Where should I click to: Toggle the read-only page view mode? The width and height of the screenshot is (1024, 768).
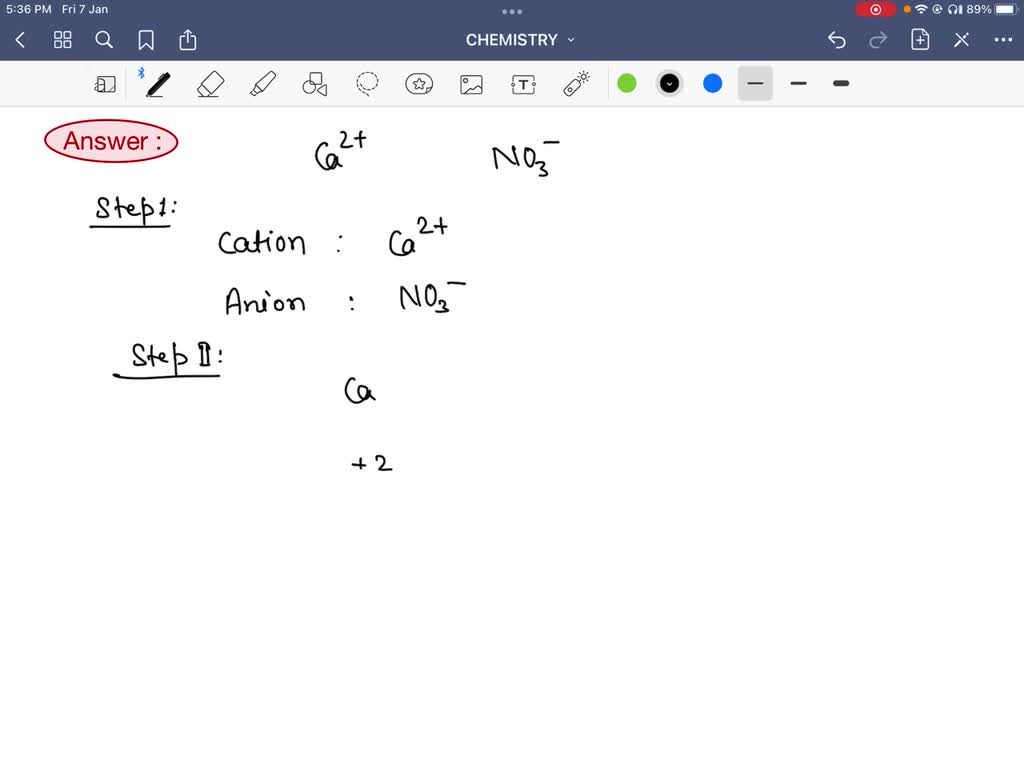pos(105,84)
